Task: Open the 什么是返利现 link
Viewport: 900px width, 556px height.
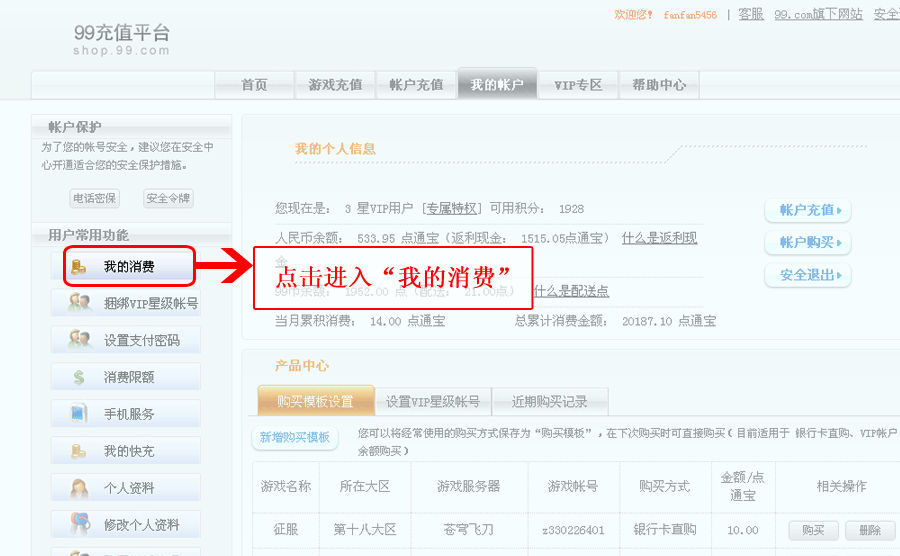Action: (x=660, y=238)
